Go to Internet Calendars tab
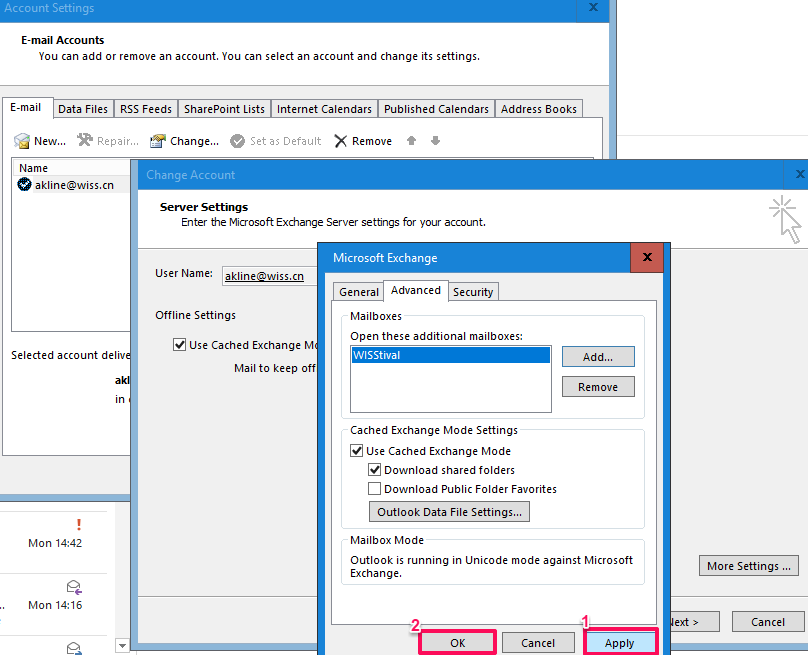Viewport: 808px width, 655px height. tap(324, 109)
